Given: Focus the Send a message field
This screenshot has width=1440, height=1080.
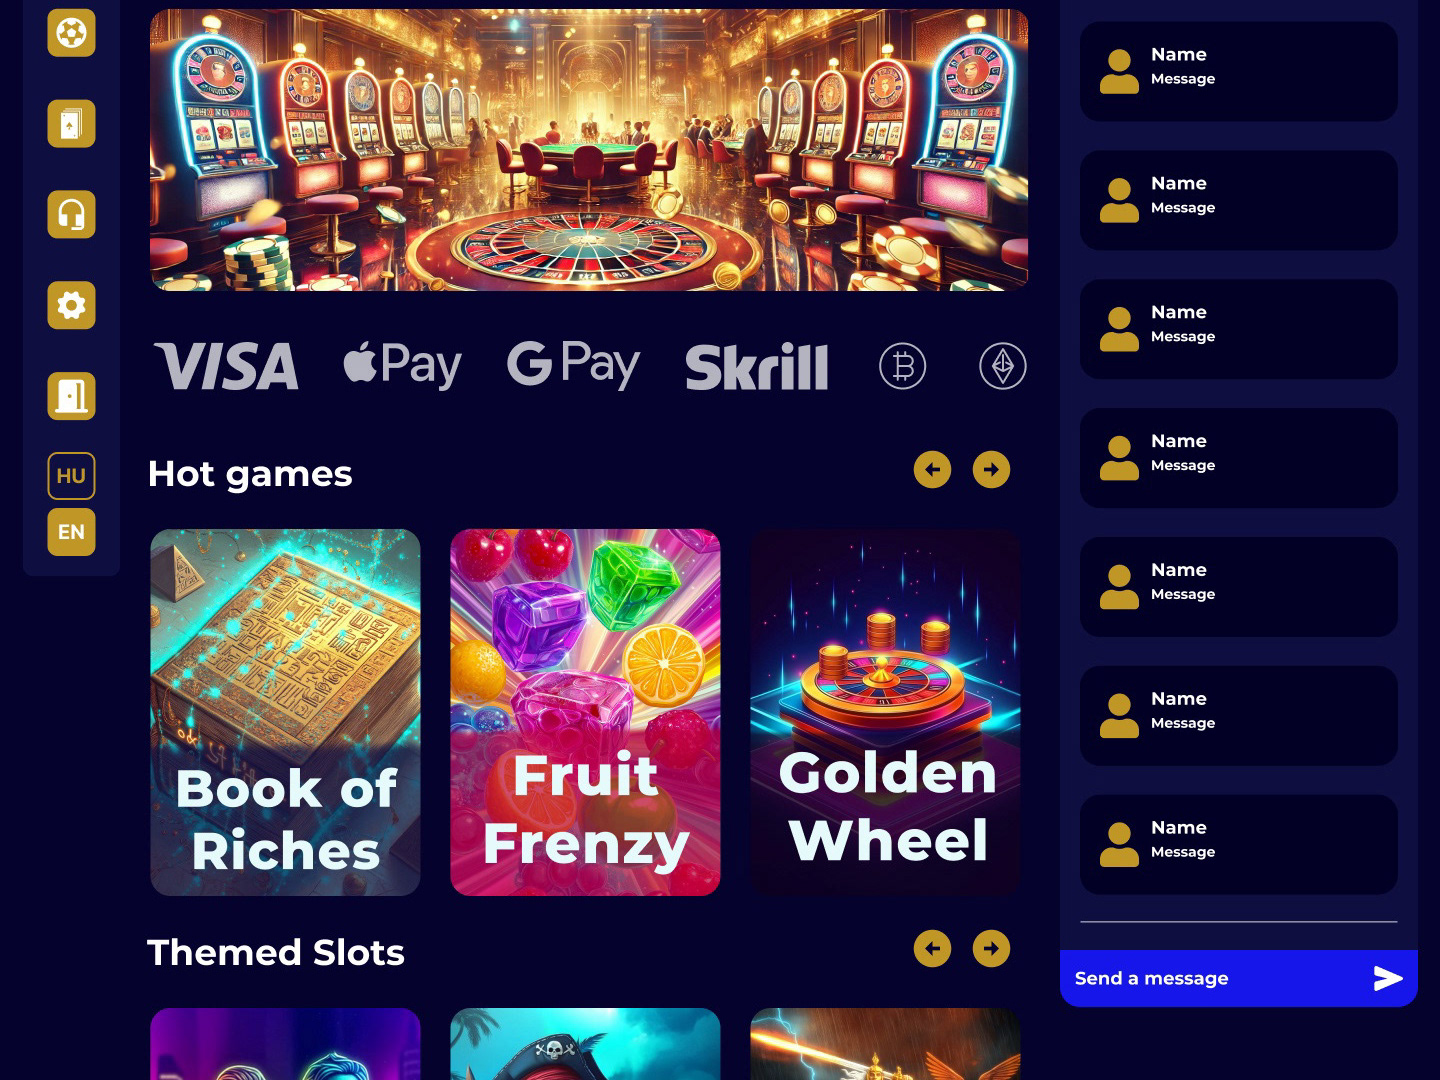Looking at the screenshot, I should click(x=1215, y=978).
